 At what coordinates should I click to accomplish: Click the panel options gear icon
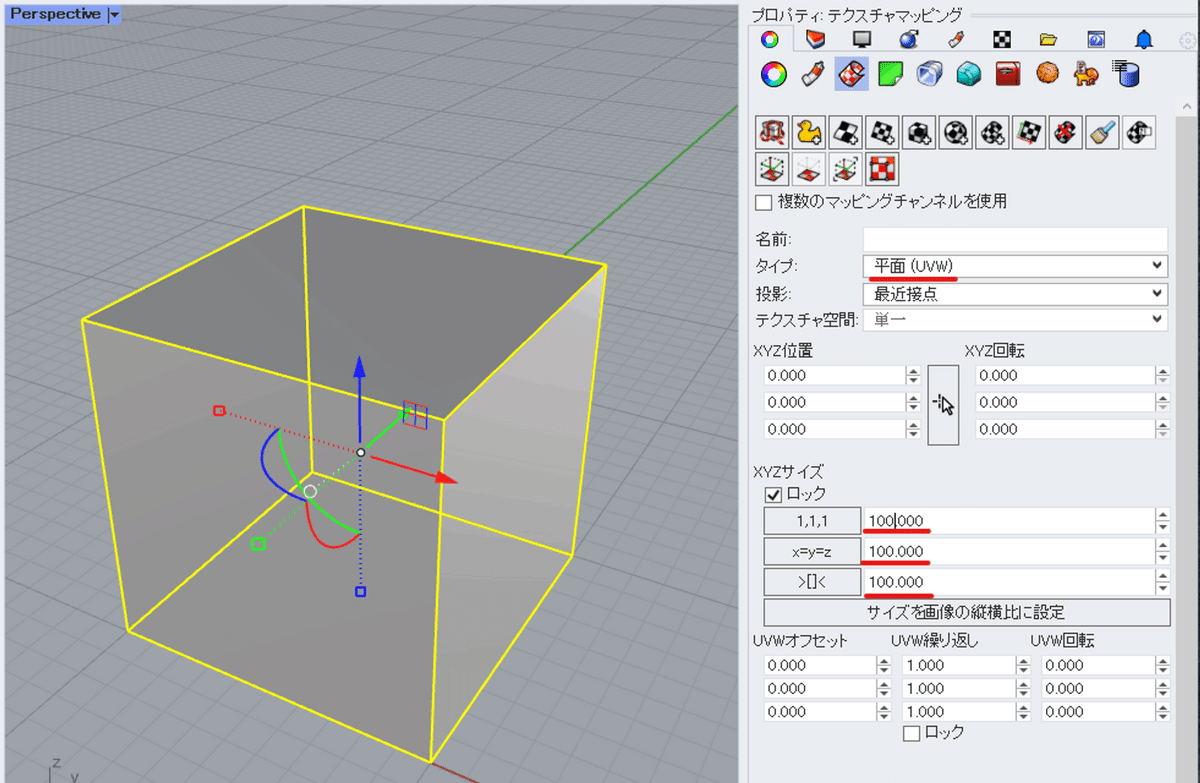[1188, 40]
